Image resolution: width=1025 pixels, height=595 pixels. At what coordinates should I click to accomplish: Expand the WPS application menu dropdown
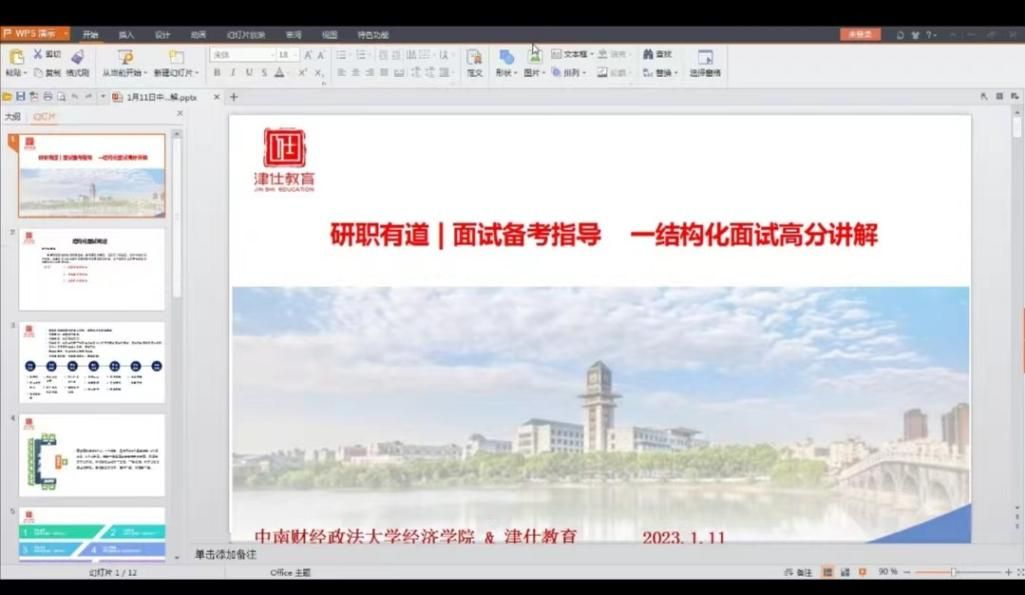click(65, 34)
